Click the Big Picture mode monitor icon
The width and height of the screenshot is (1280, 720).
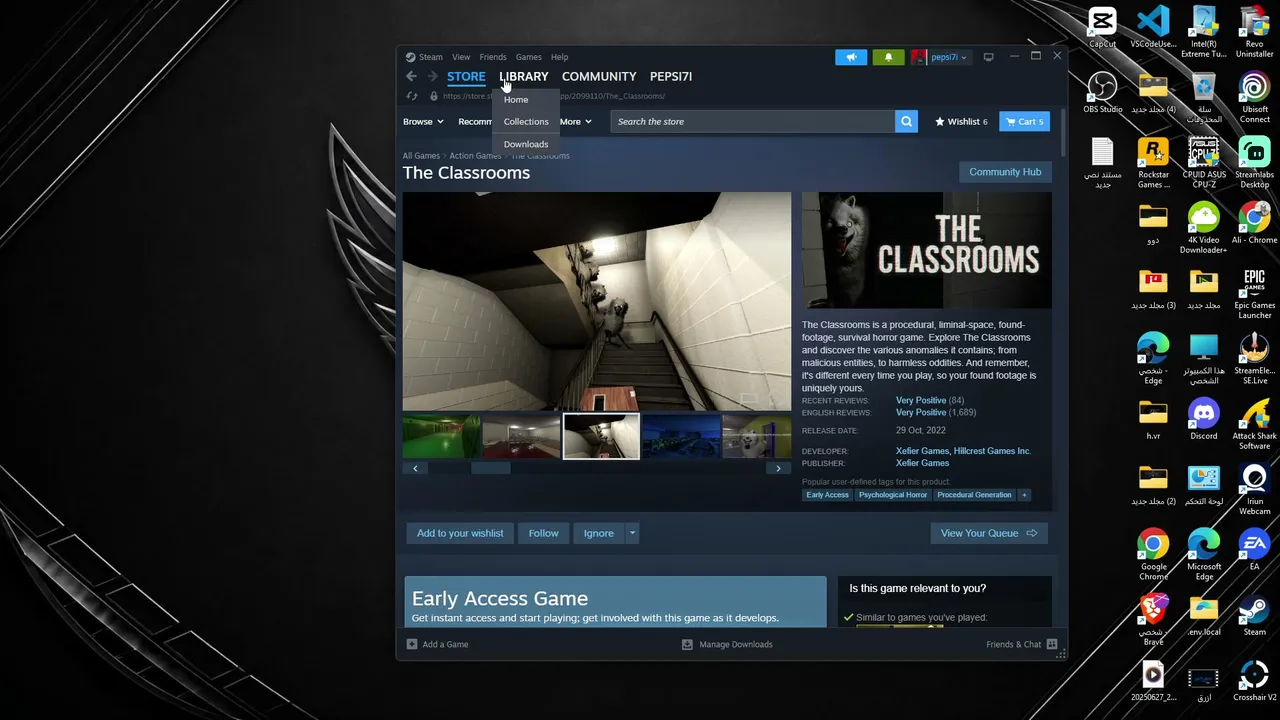(989, 57)
